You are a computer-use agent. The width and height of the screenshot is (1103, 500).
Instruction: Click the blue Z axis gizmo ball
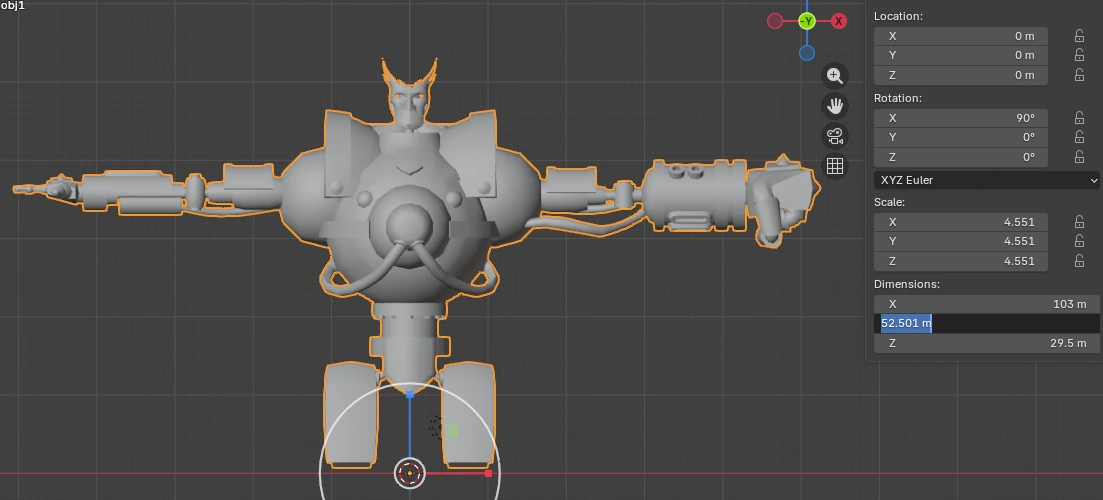(807, 53)
